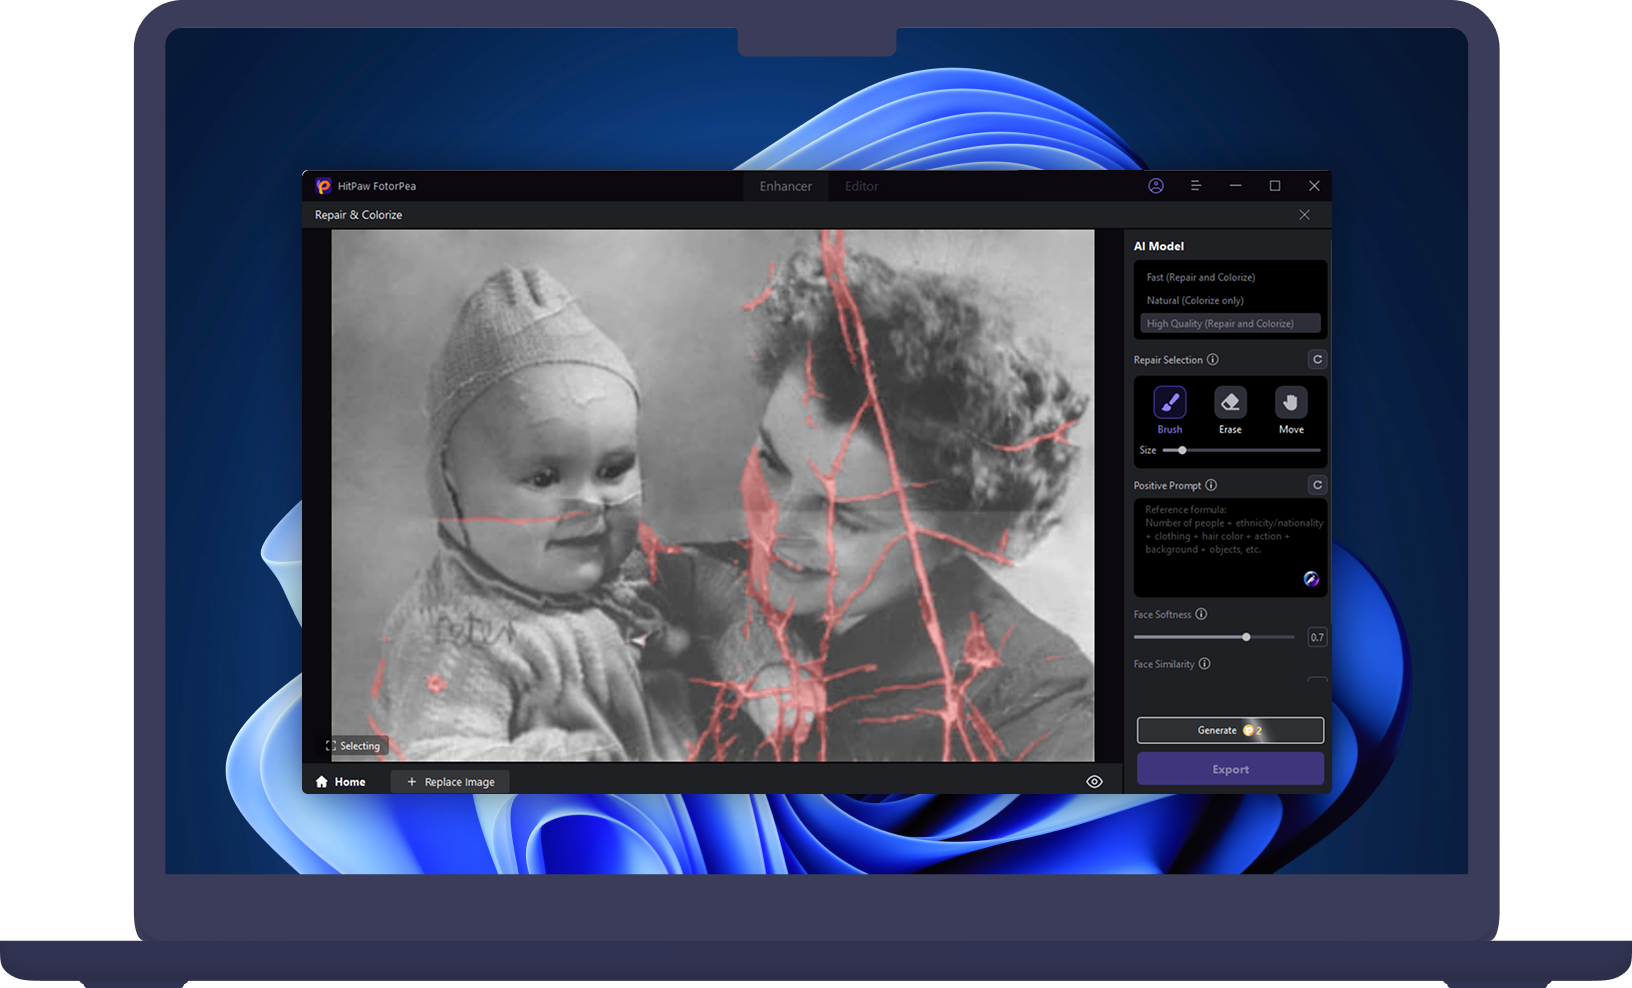Choose Natural (Colorize only) model
The width and height of the screenshot is (1632, 988).
coord(1195,300)
